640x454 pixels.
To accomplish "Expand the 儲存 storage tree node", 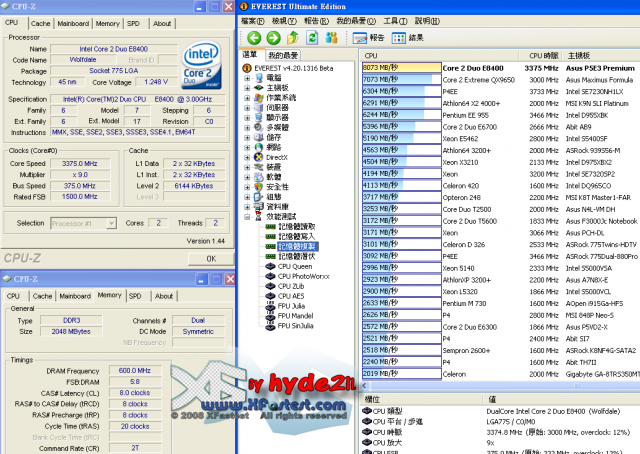I will (247, 138).
